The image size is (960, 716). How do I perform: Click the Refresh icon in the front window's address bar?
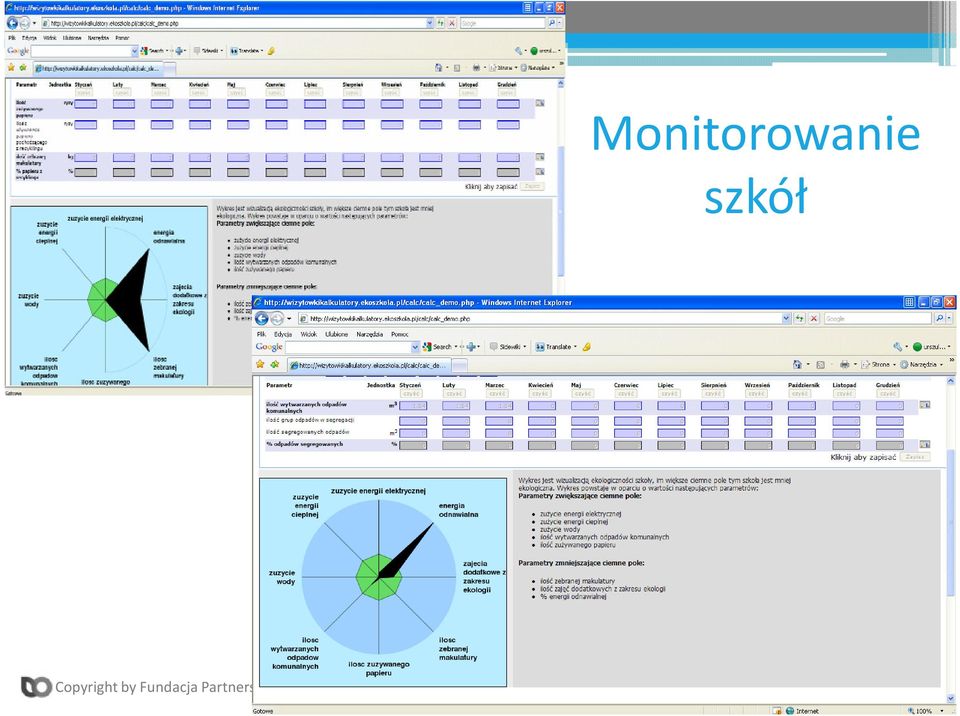800,318
